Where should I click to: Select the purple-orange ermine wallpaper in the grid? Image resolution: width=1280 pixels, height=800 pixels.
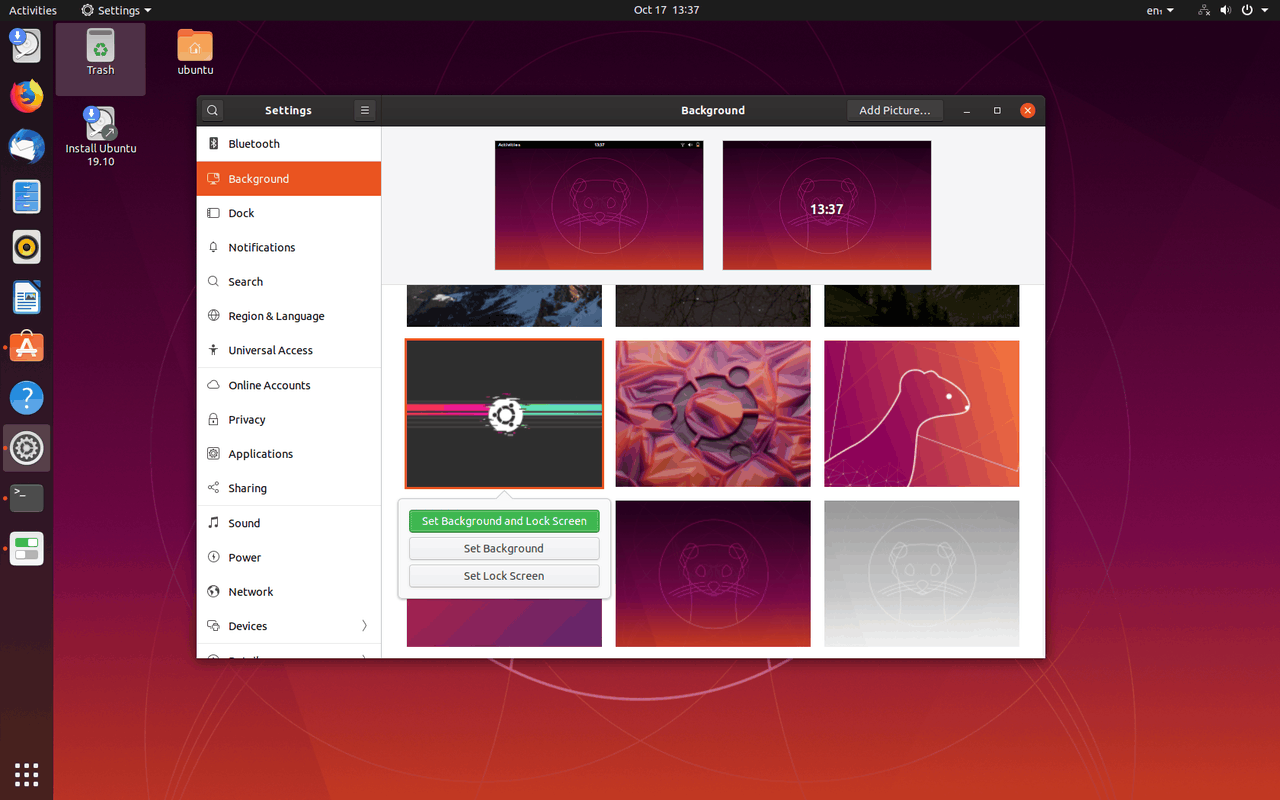[x=713, y=574]
